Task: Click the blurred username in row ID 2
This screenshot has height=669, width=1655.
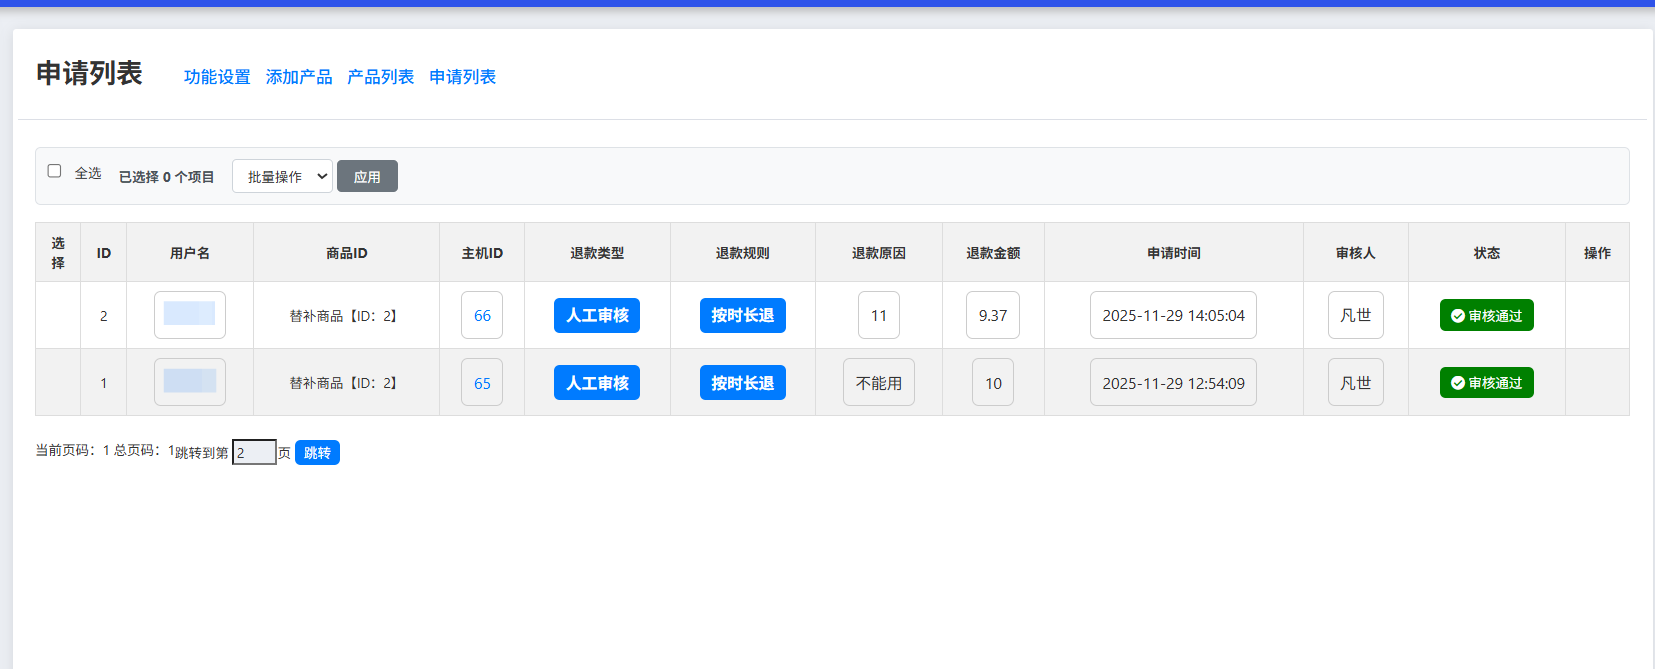Action: coord(190,314)
